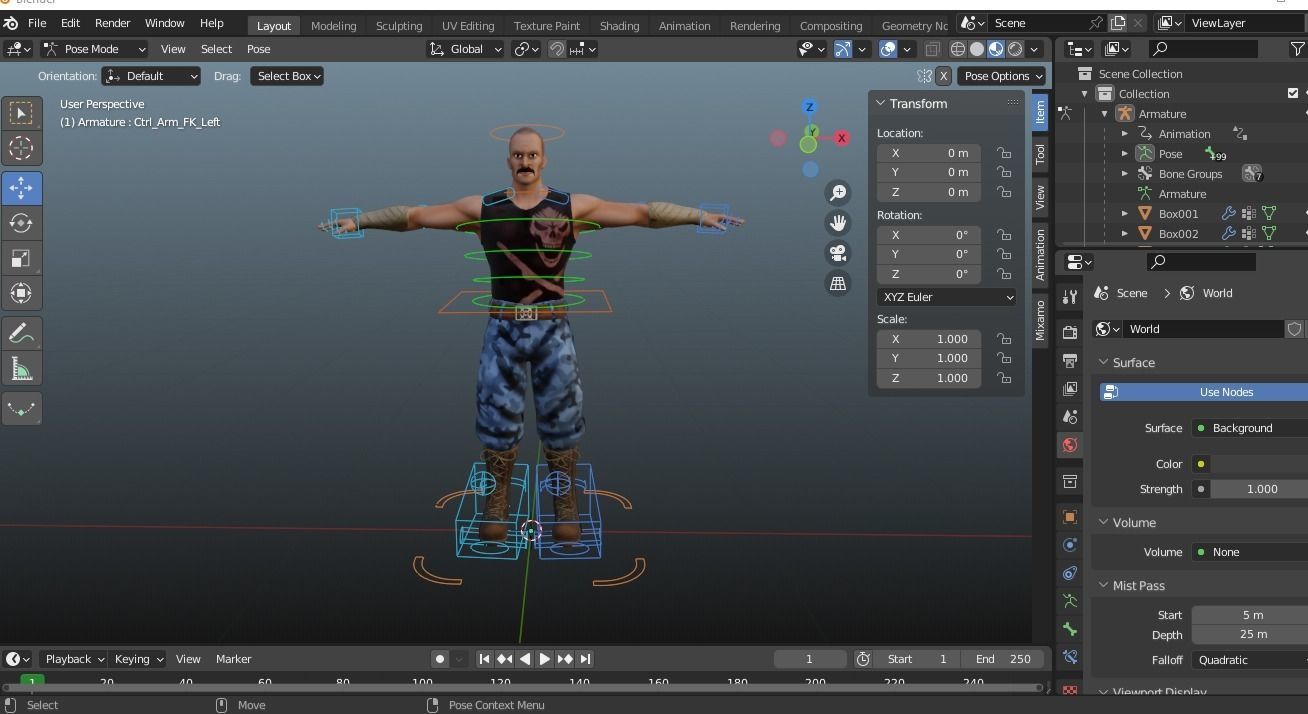The image size is (1308, 714).
Task: Select the Measure tool
Action: (21, 368)
